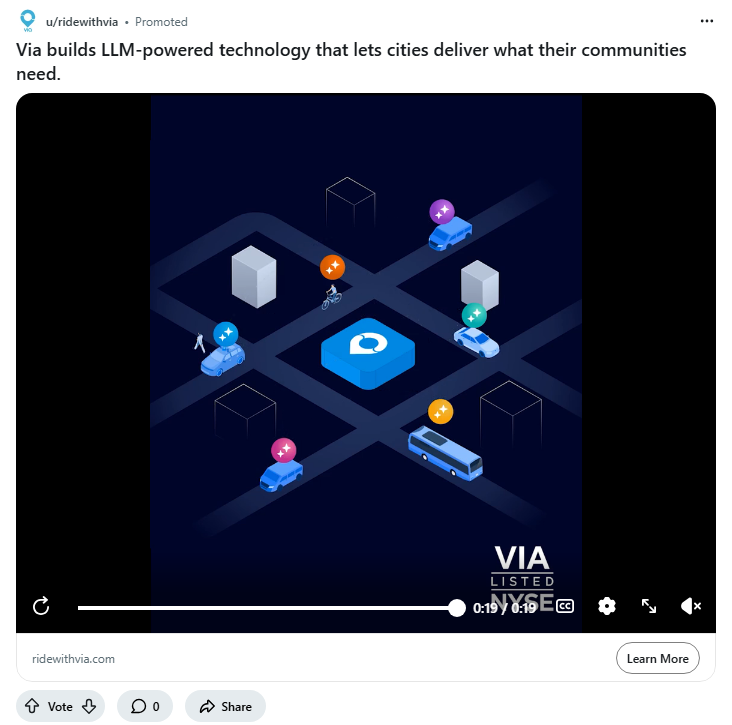Open video settings gear icon
This screenshot has width=732, height=725.
[607, 606]
